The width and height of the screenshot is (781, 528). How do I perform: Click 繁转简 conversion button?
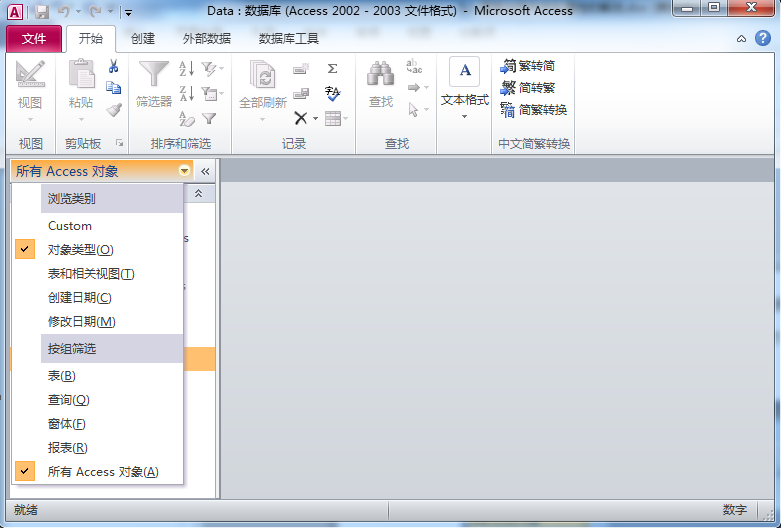(x=527, y=66)
